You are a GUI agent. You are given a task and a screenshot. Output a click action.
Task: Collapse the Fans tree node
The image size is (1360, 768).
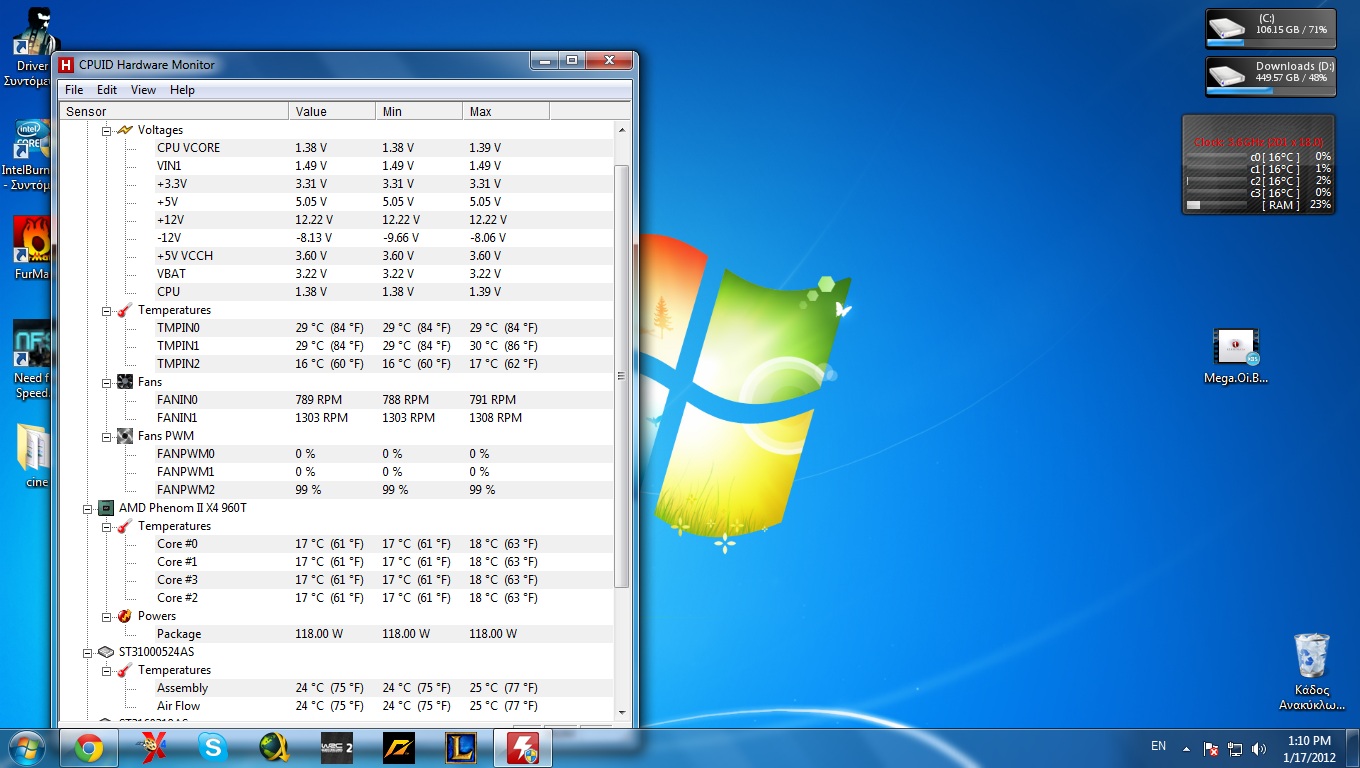coord(107,382)
